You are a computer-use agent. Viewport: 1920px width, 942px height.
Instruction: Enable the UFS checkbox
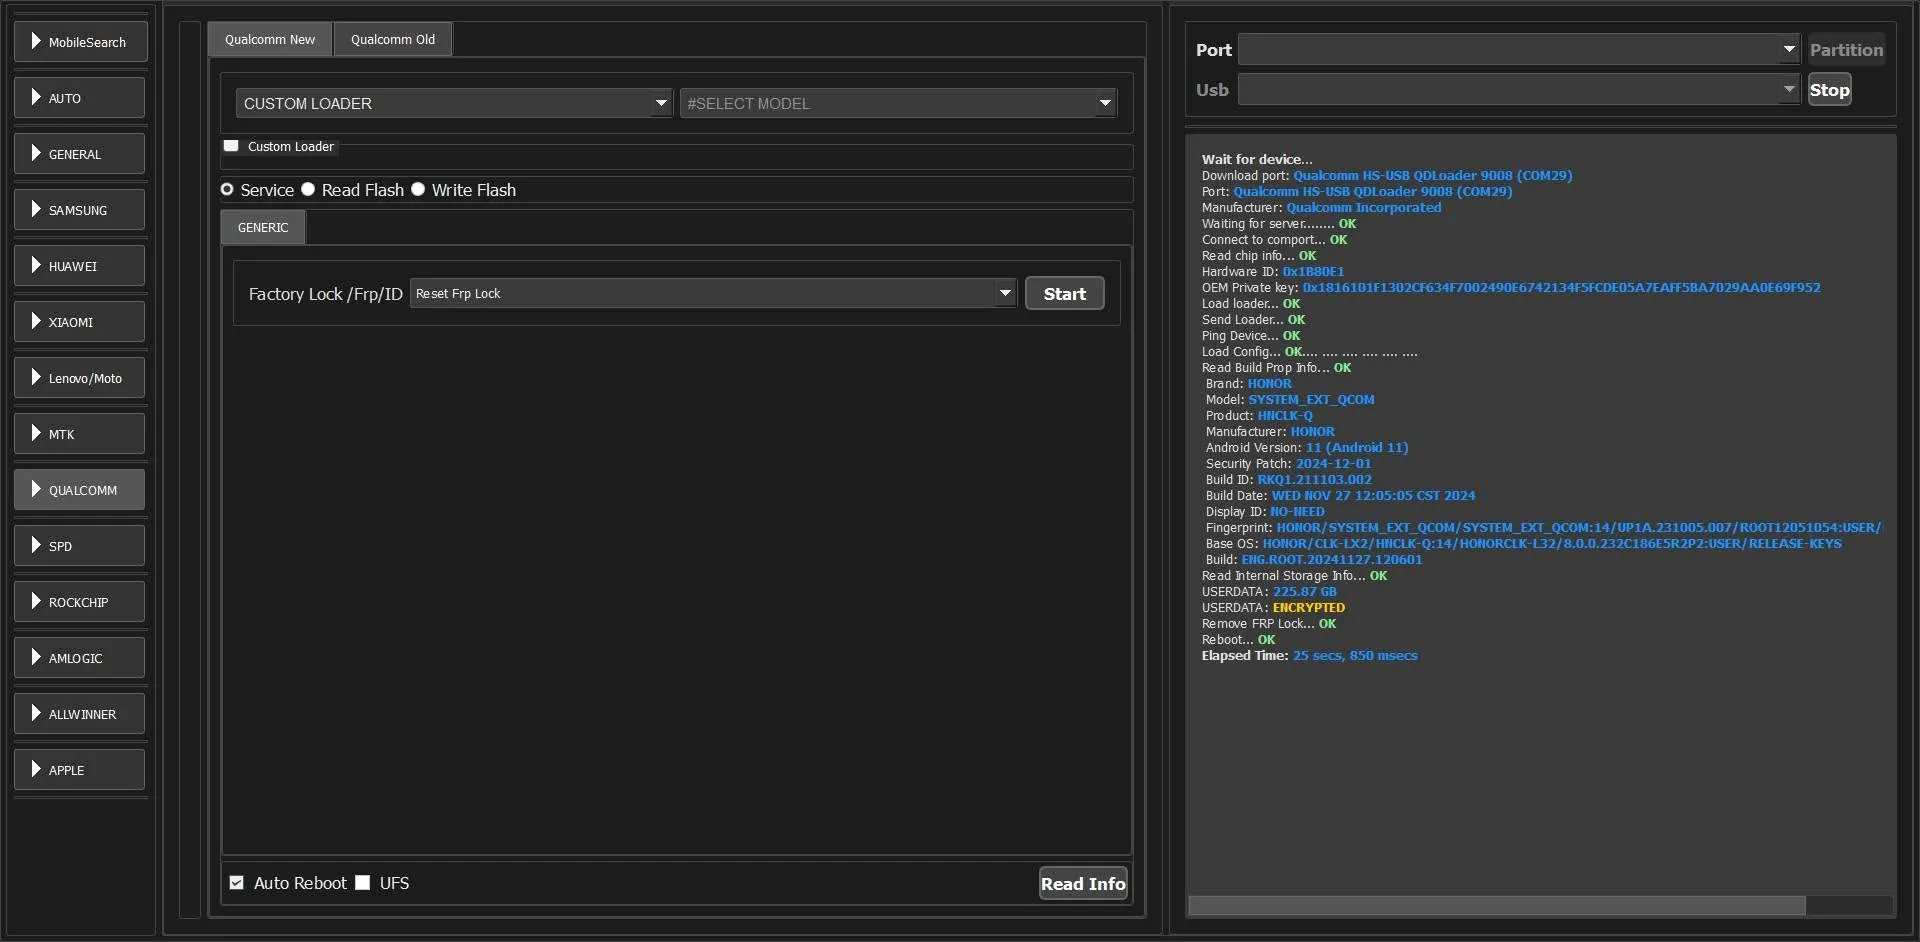pos(363,883)
